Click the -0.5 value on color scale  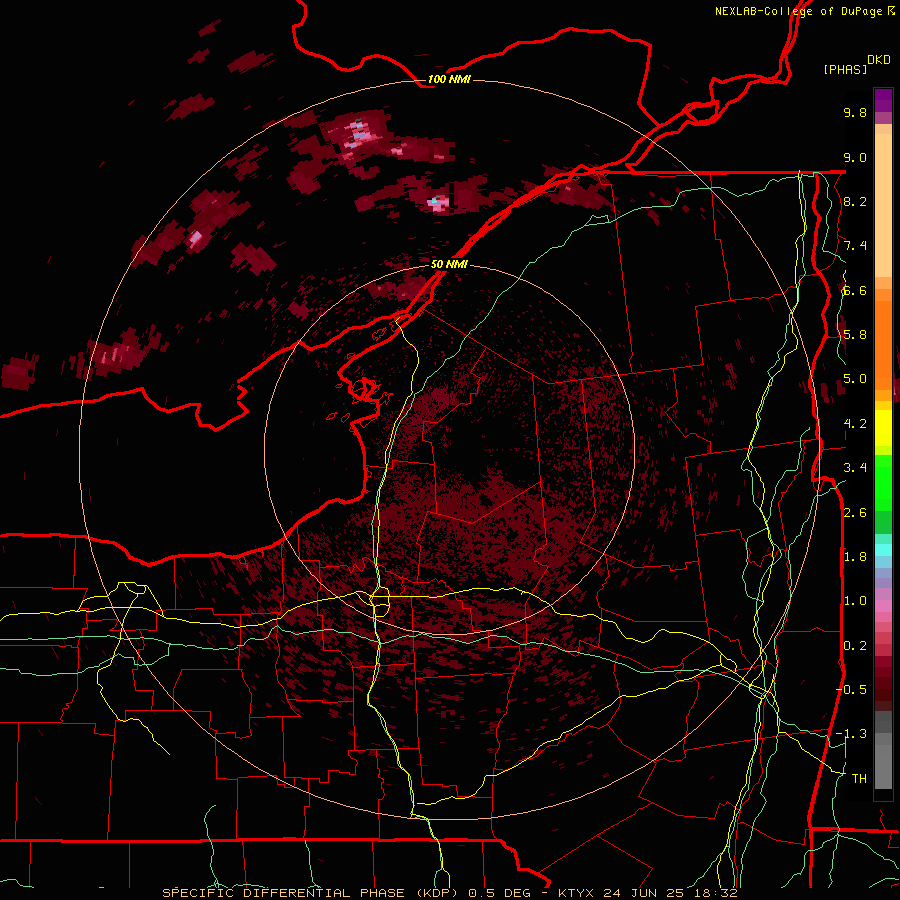851,690
